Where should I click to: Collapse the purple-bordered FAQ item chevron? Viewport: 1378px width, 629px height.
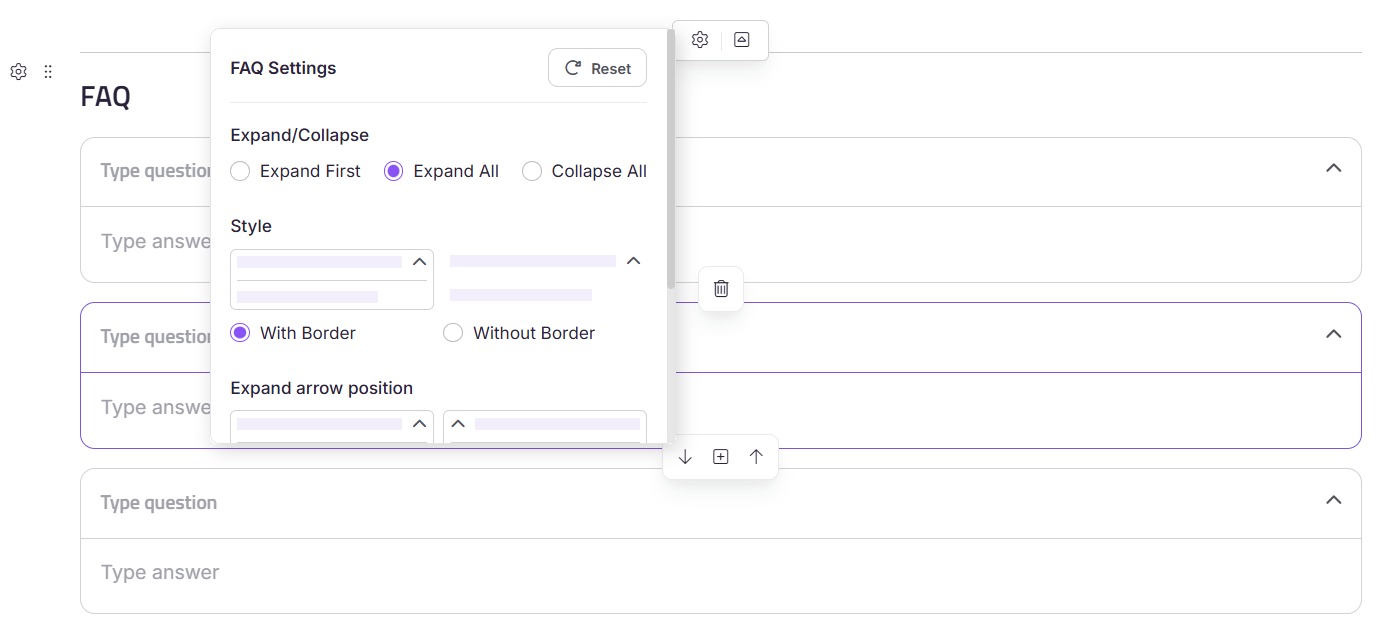pyautogui.click(x=1333, y=334)
